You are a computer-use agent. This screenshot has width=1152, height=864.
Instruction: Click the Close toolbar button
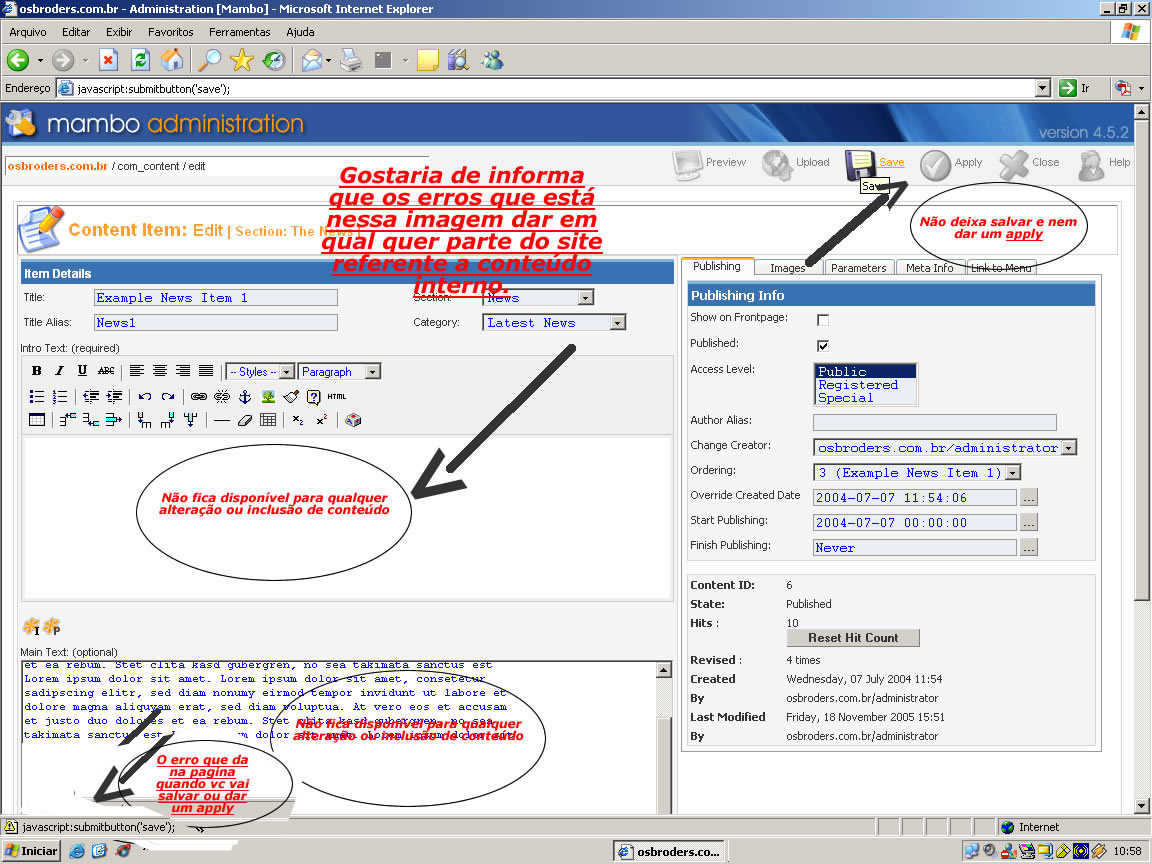click(1030, 164)
